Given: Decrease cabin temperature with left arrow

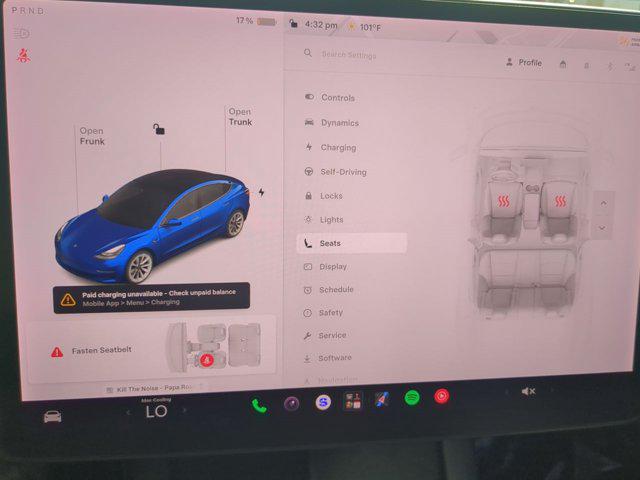Looking at the screenshot, I should tap(128, 413).
